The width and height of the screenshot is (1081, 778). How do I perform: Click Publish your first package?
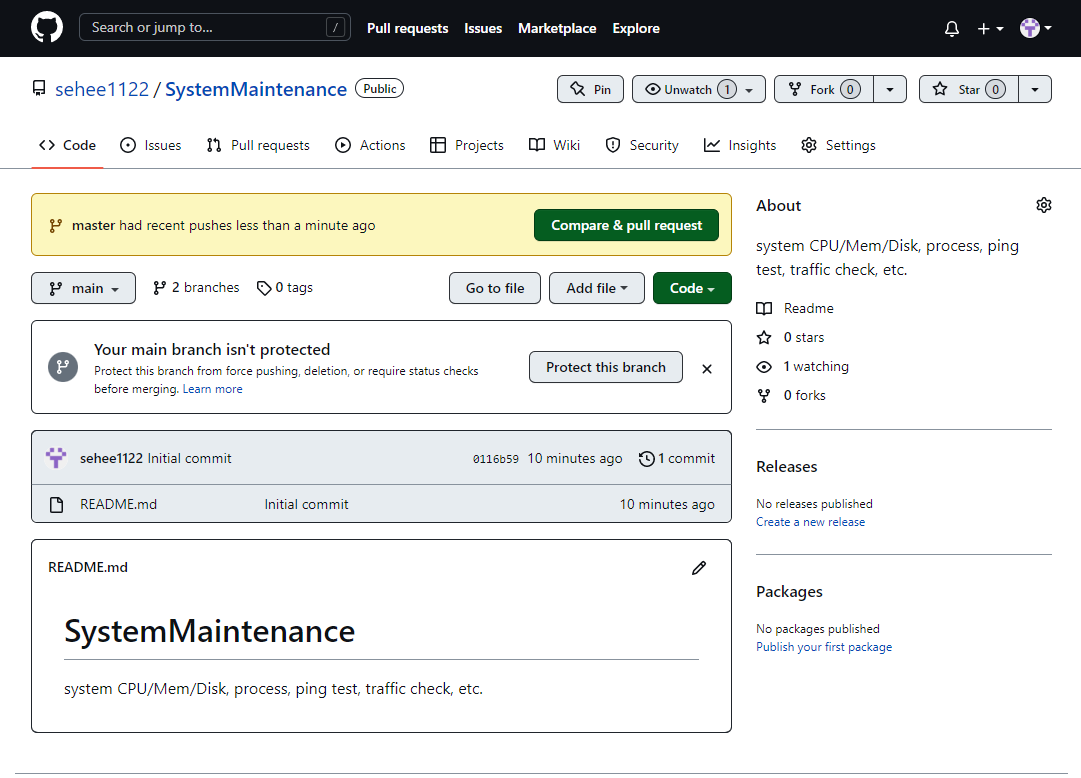tap(824, 647)
